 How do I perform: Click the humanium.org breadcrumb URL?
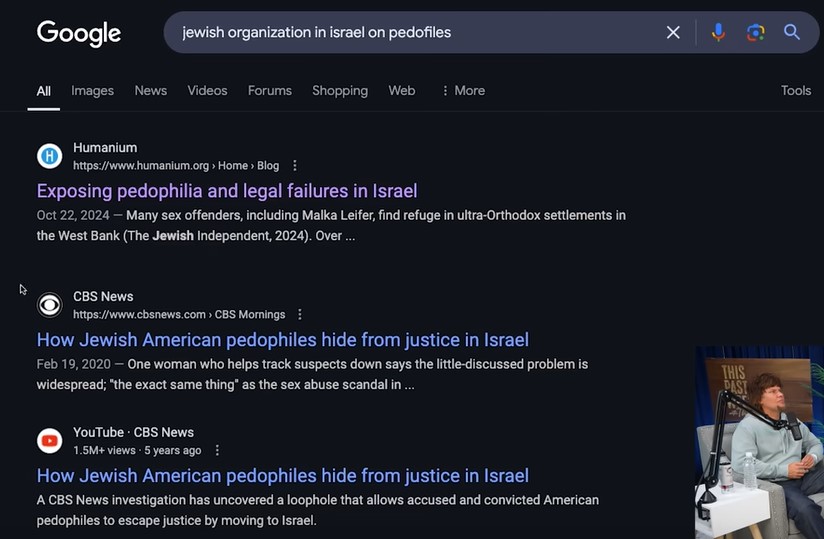[x=176, y=165]
